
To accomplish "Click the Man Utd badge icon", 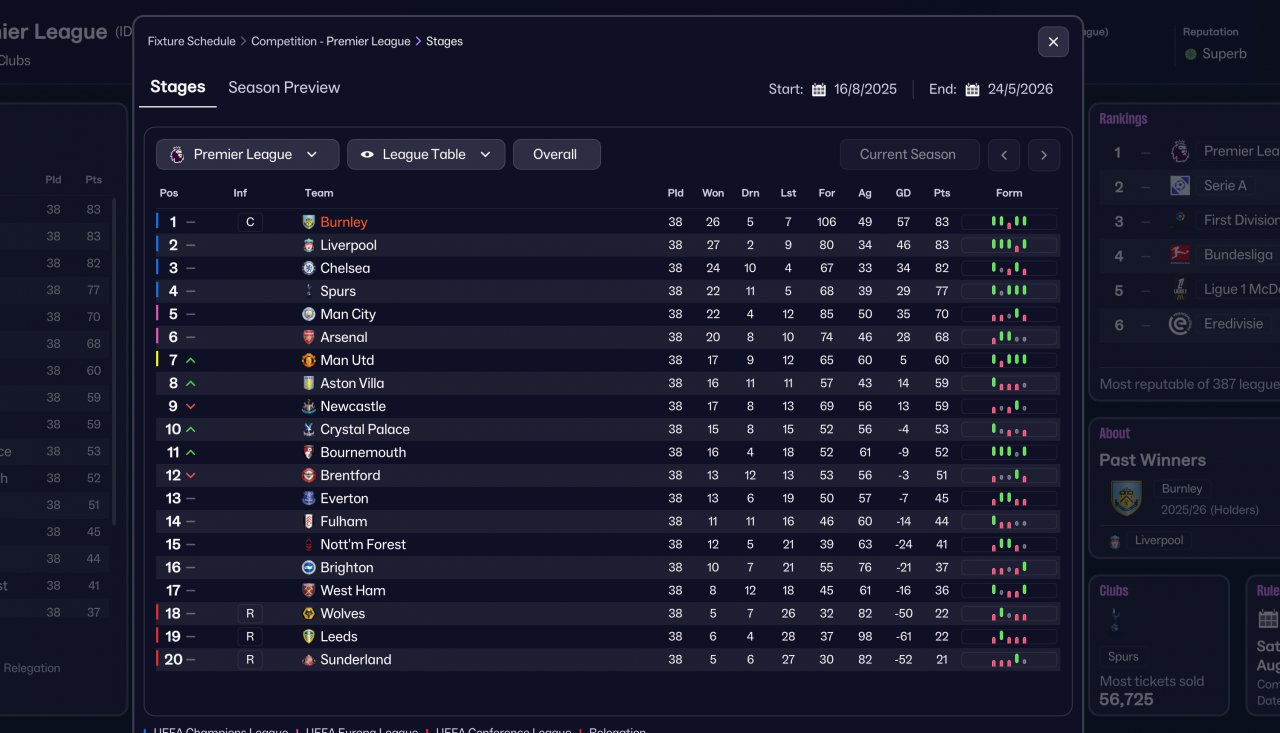I will (308, 360).
